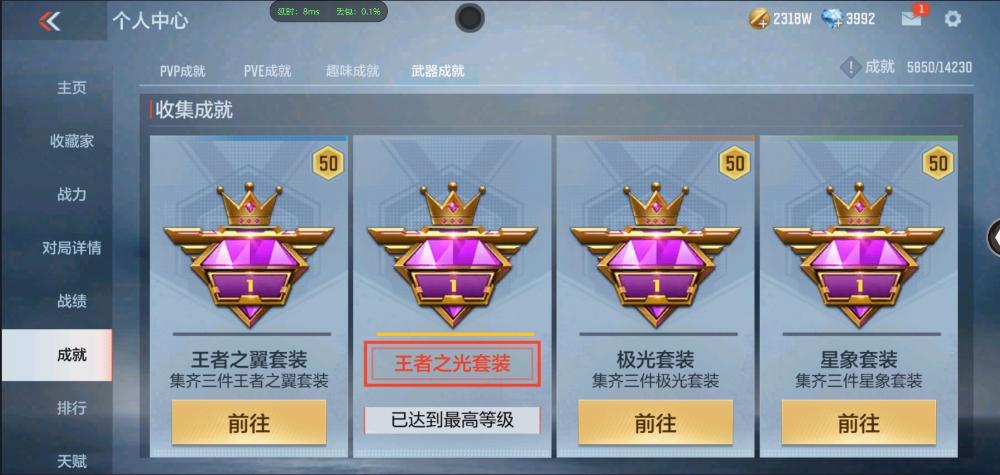Select the highlighted 王者之光套装 title
1000x475 pixels.
pyautogui.click(x=452, y=364)
